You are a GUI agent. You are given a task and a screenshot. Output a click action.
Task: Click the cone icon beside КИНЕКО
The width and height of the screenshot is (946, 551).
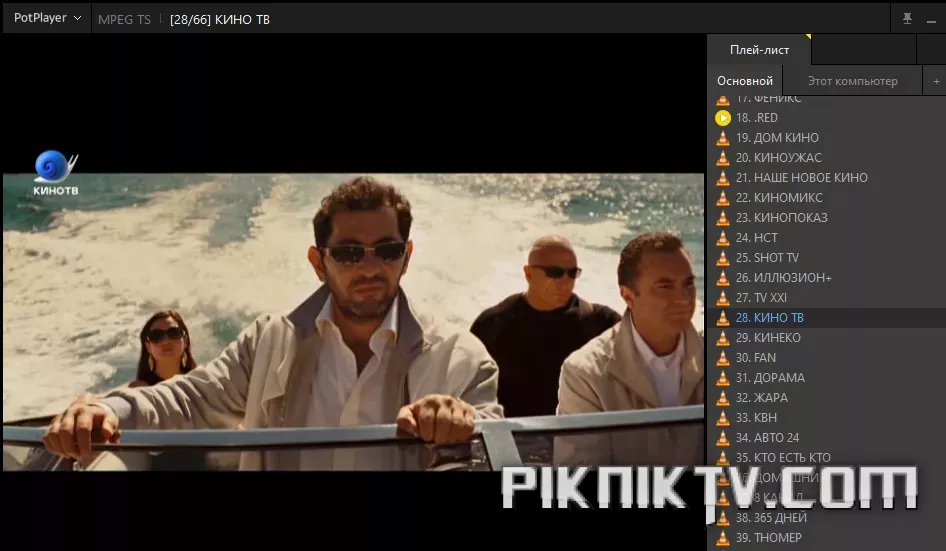pos(723,337)
